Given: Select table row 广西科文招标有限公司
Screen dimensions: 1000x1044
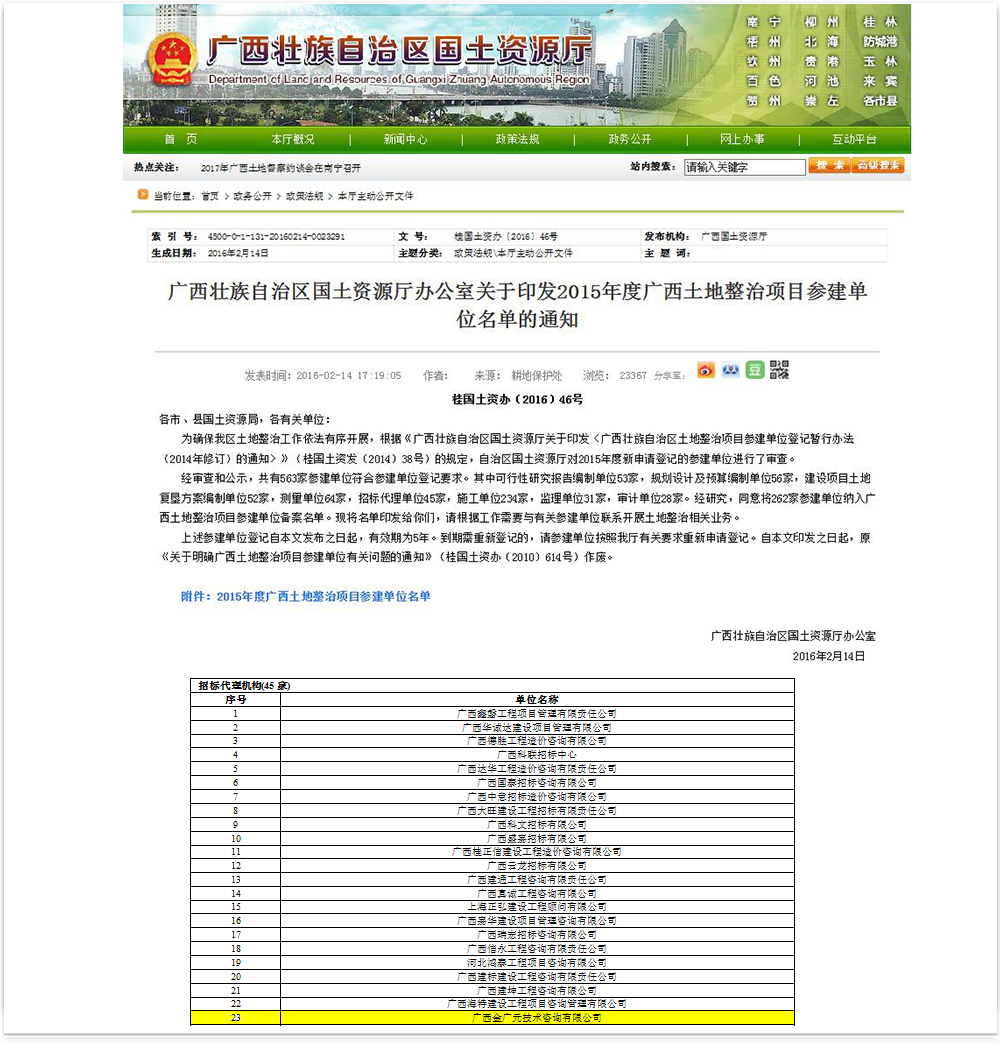Looking at the screenshot, I should [x=493, y=825].
